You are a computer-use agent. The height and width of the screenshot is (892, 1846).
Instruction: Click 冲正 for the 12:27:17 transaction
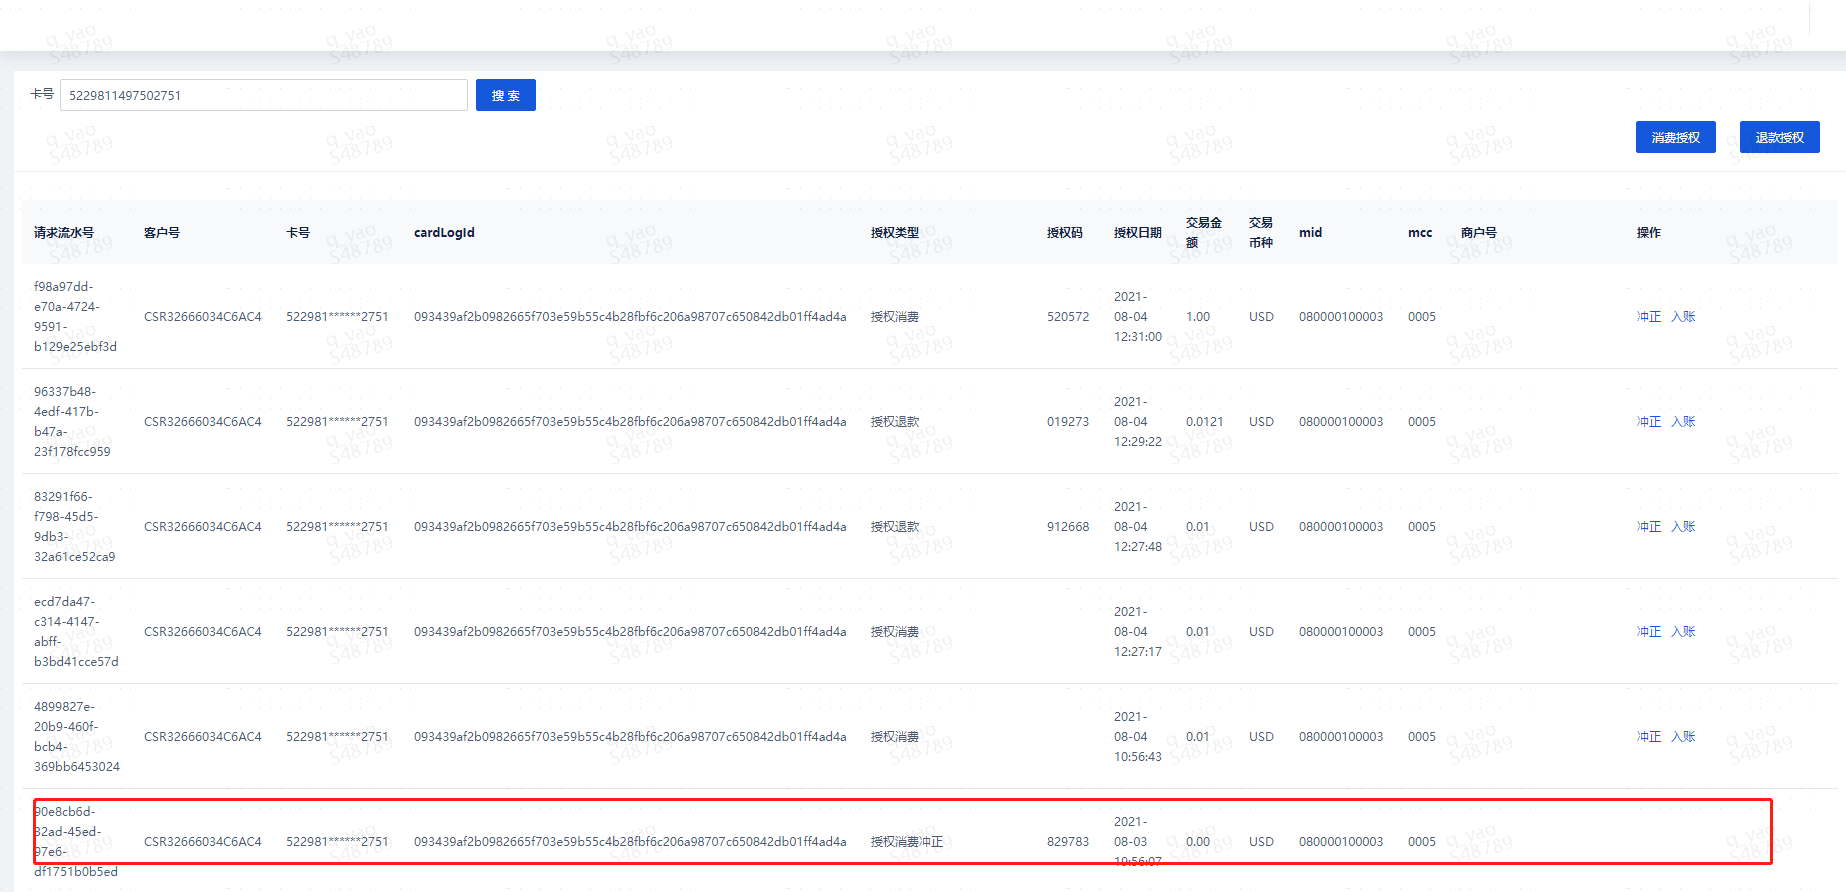1648,632
